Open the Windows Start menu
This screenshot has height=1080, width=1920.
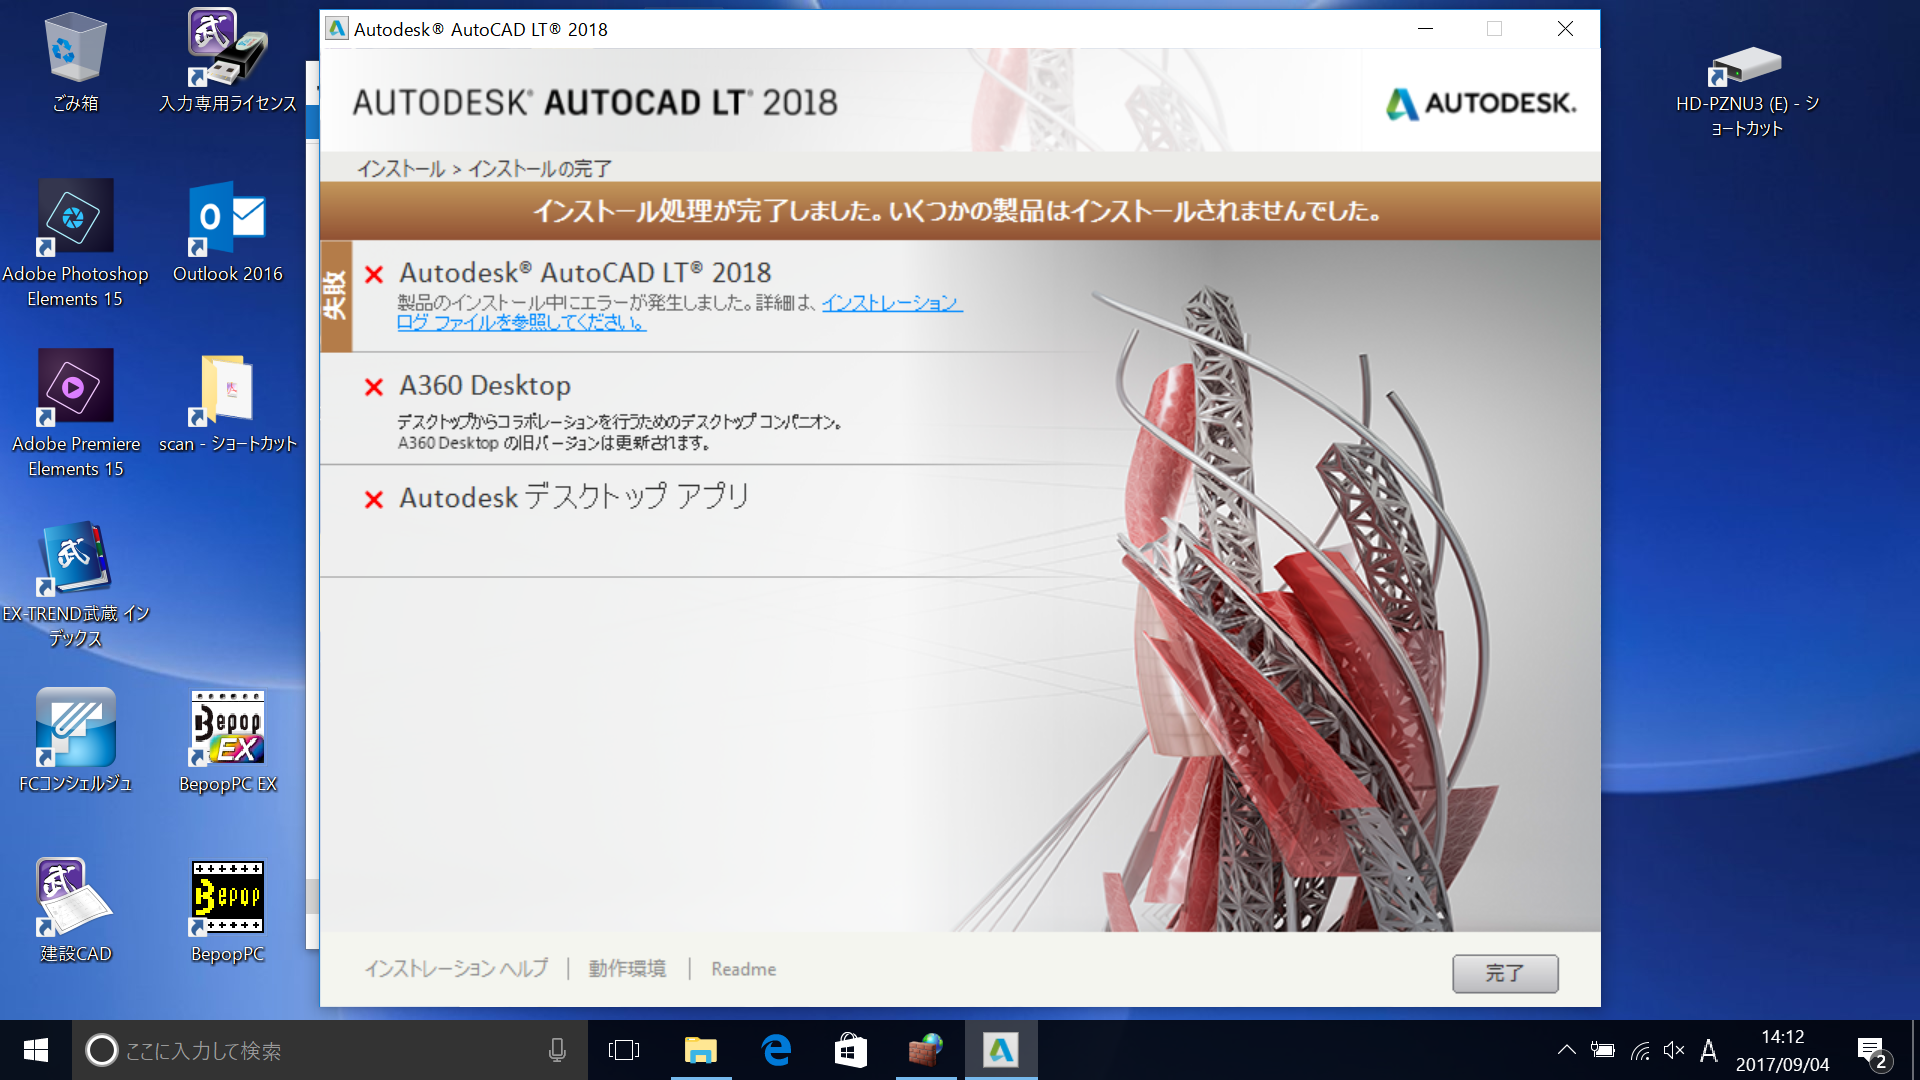(36, 1050)
